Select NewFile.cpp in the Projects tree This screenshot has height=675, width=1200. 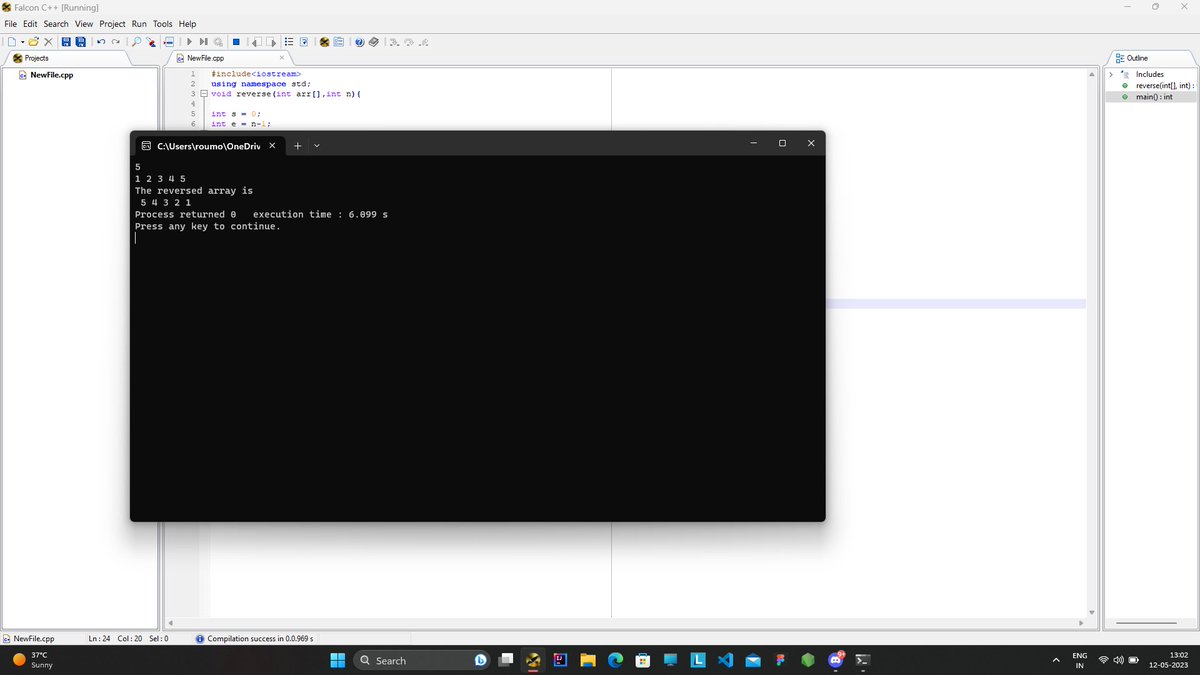pyautogui.click(x=51, y=75)
